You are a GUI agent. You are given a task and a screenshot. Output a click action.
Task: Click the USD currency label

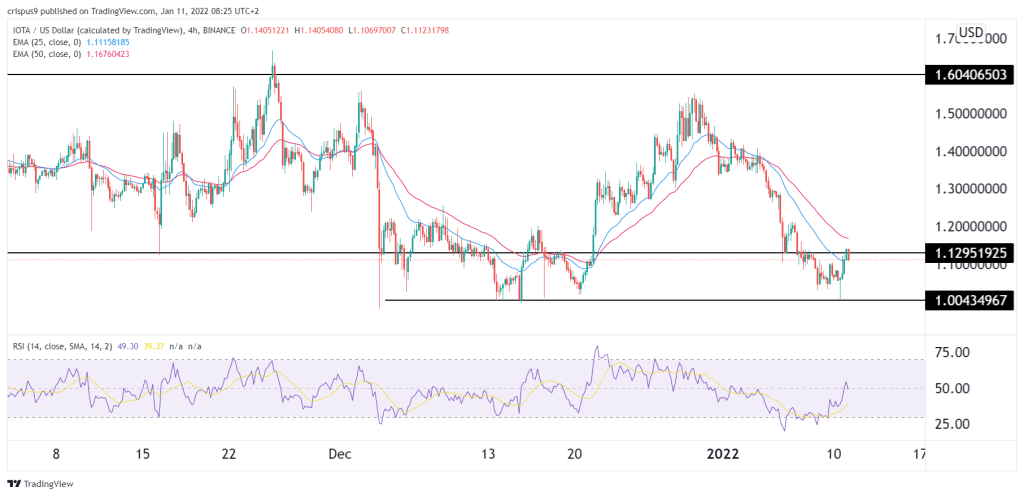coord(970,33)
